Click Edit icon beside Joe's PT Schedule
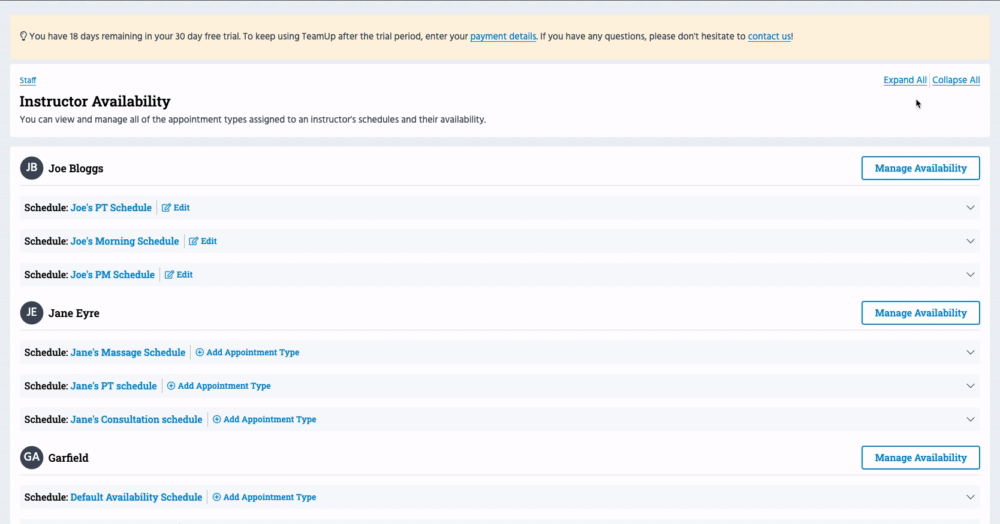 click(x=167, y=208)
